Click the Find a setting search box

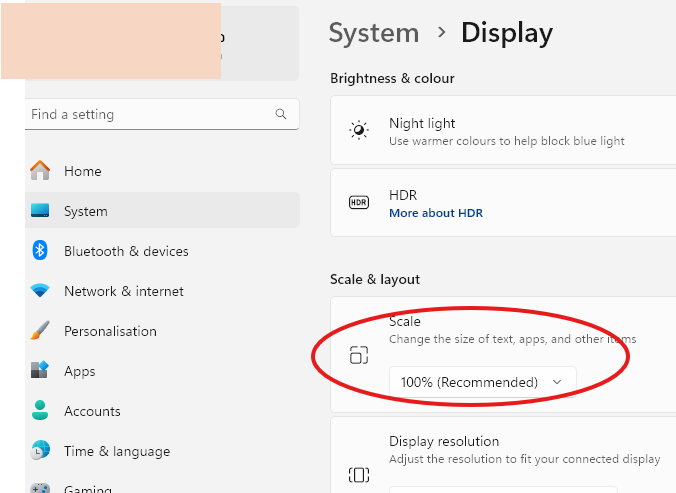click(150, 115)
